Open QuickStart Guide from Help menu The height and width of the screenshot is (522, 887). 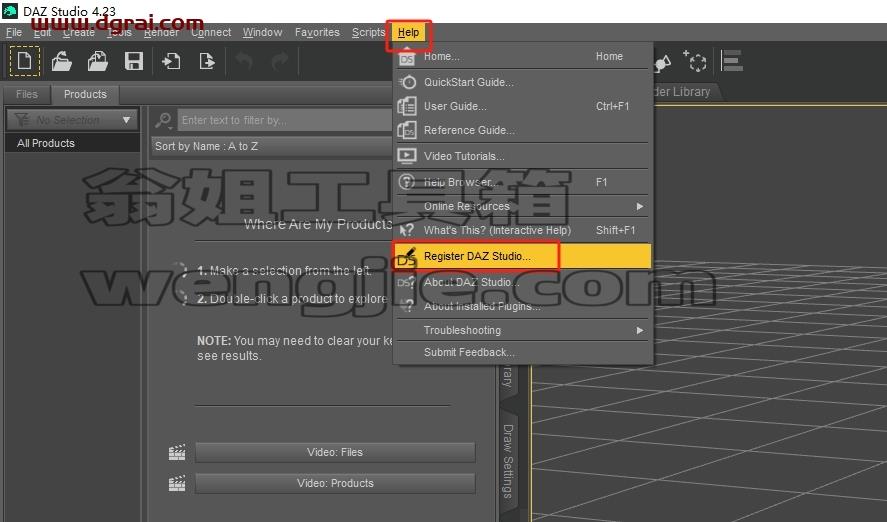click(x=523, y=82)
